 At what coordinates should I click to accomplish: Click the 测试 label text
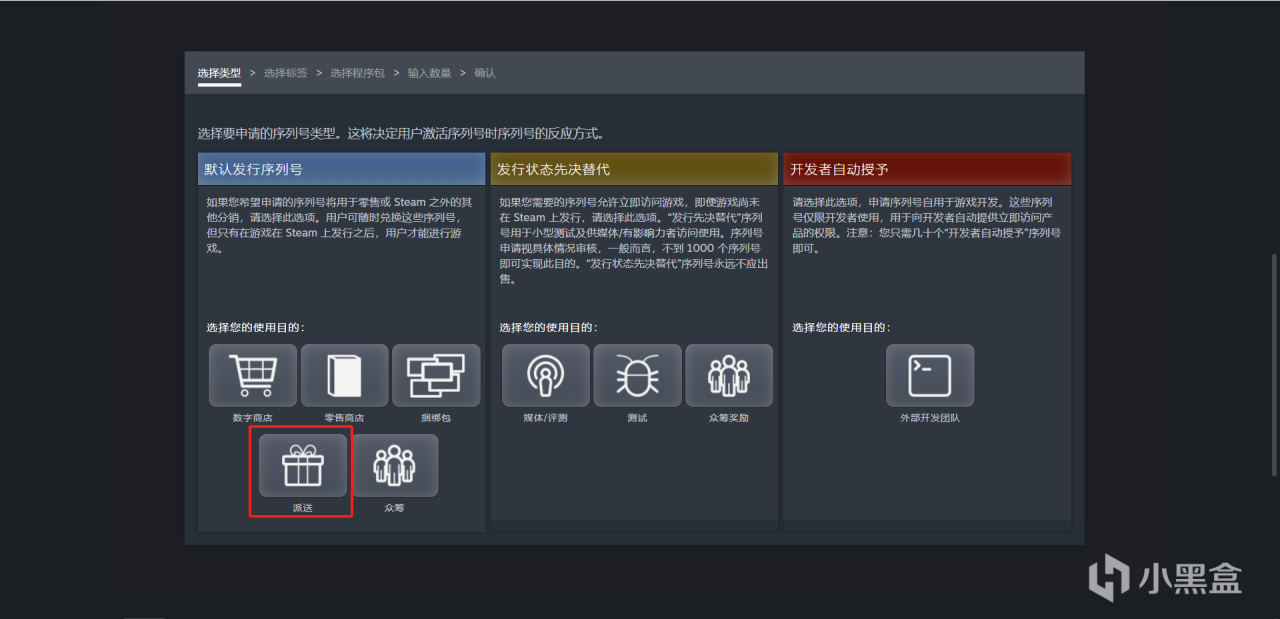pyautogui.click(x=637, y=418)
